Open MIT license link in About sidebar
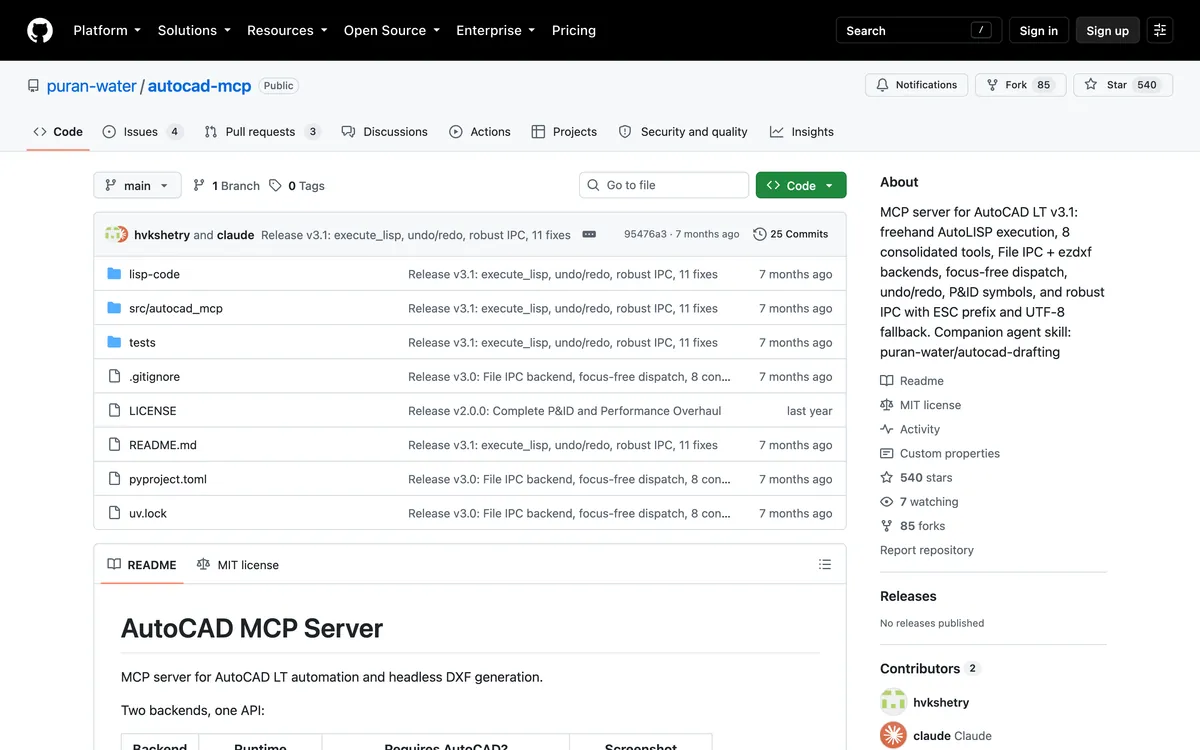Image resolution: width=1200 pixels, height=750 pixels. pos(920,405)
